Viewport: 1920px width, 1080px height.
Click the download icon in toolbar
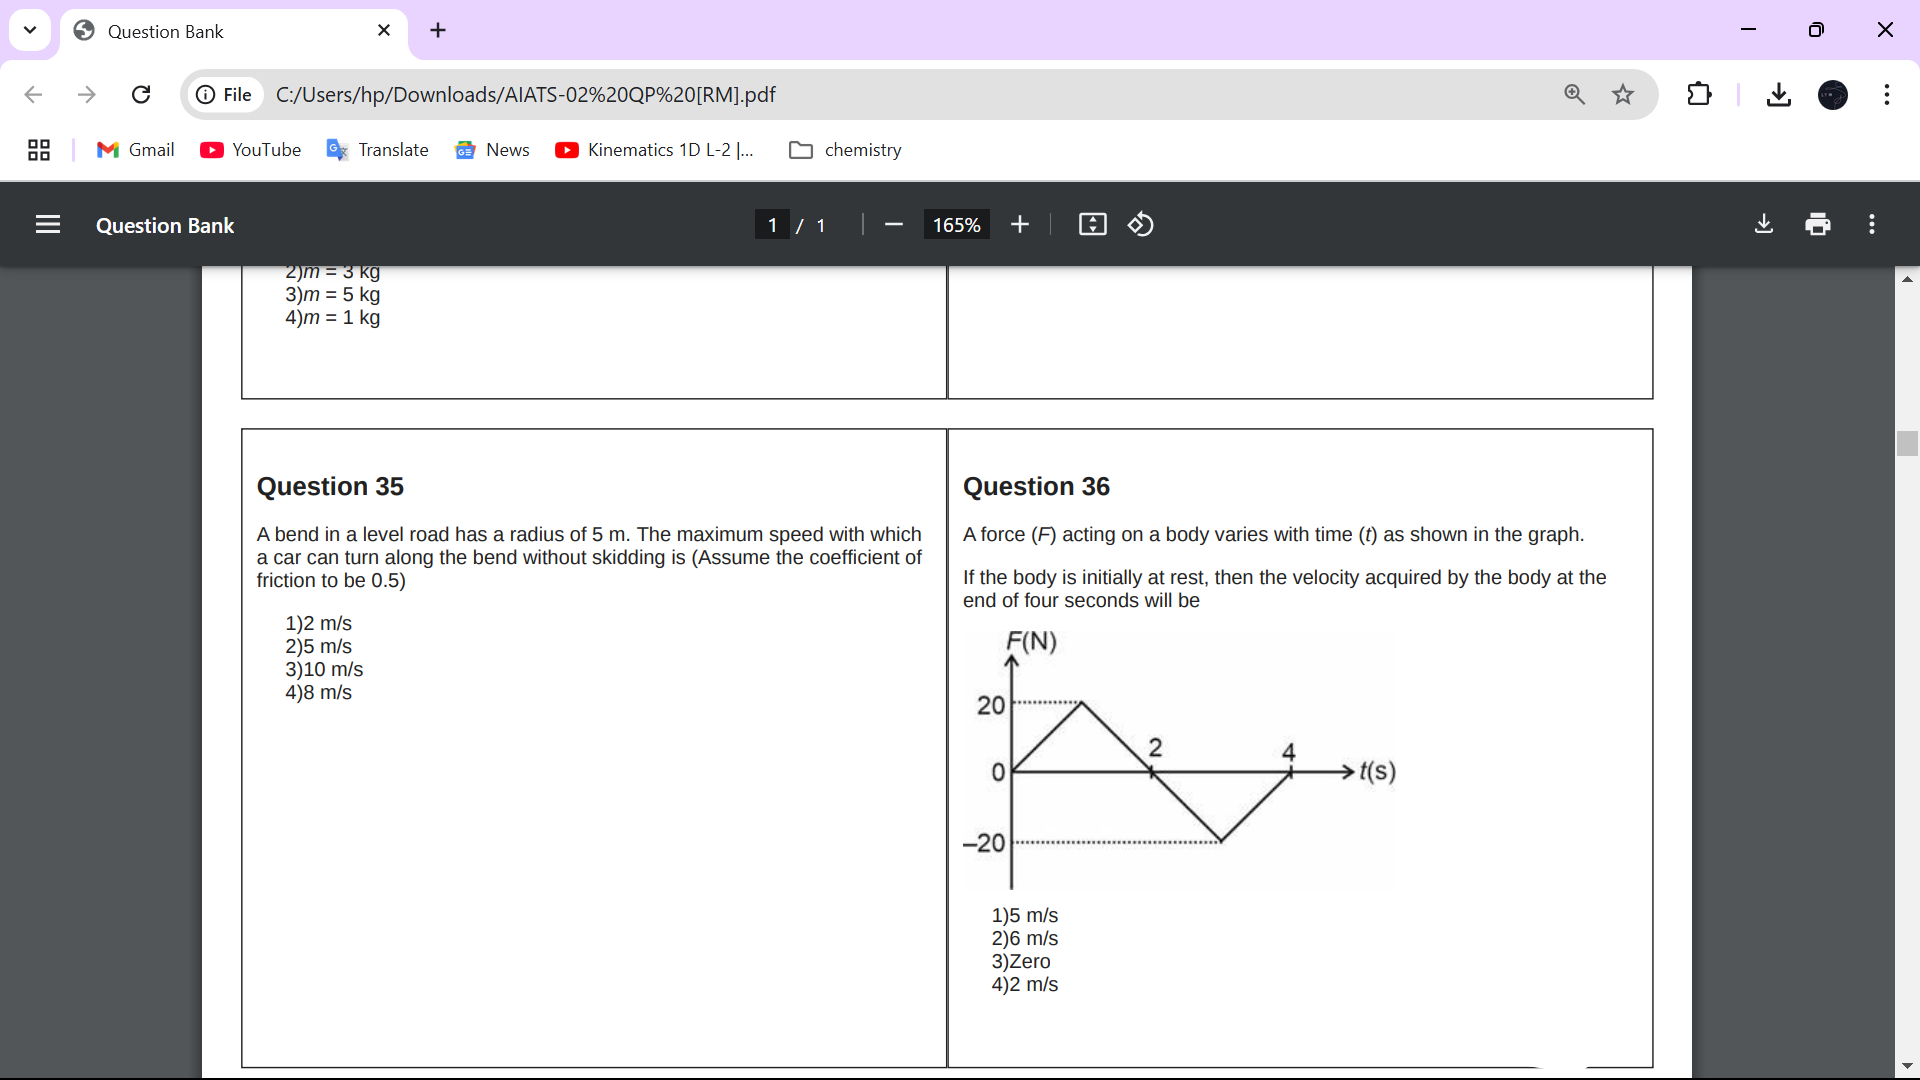1764,224
